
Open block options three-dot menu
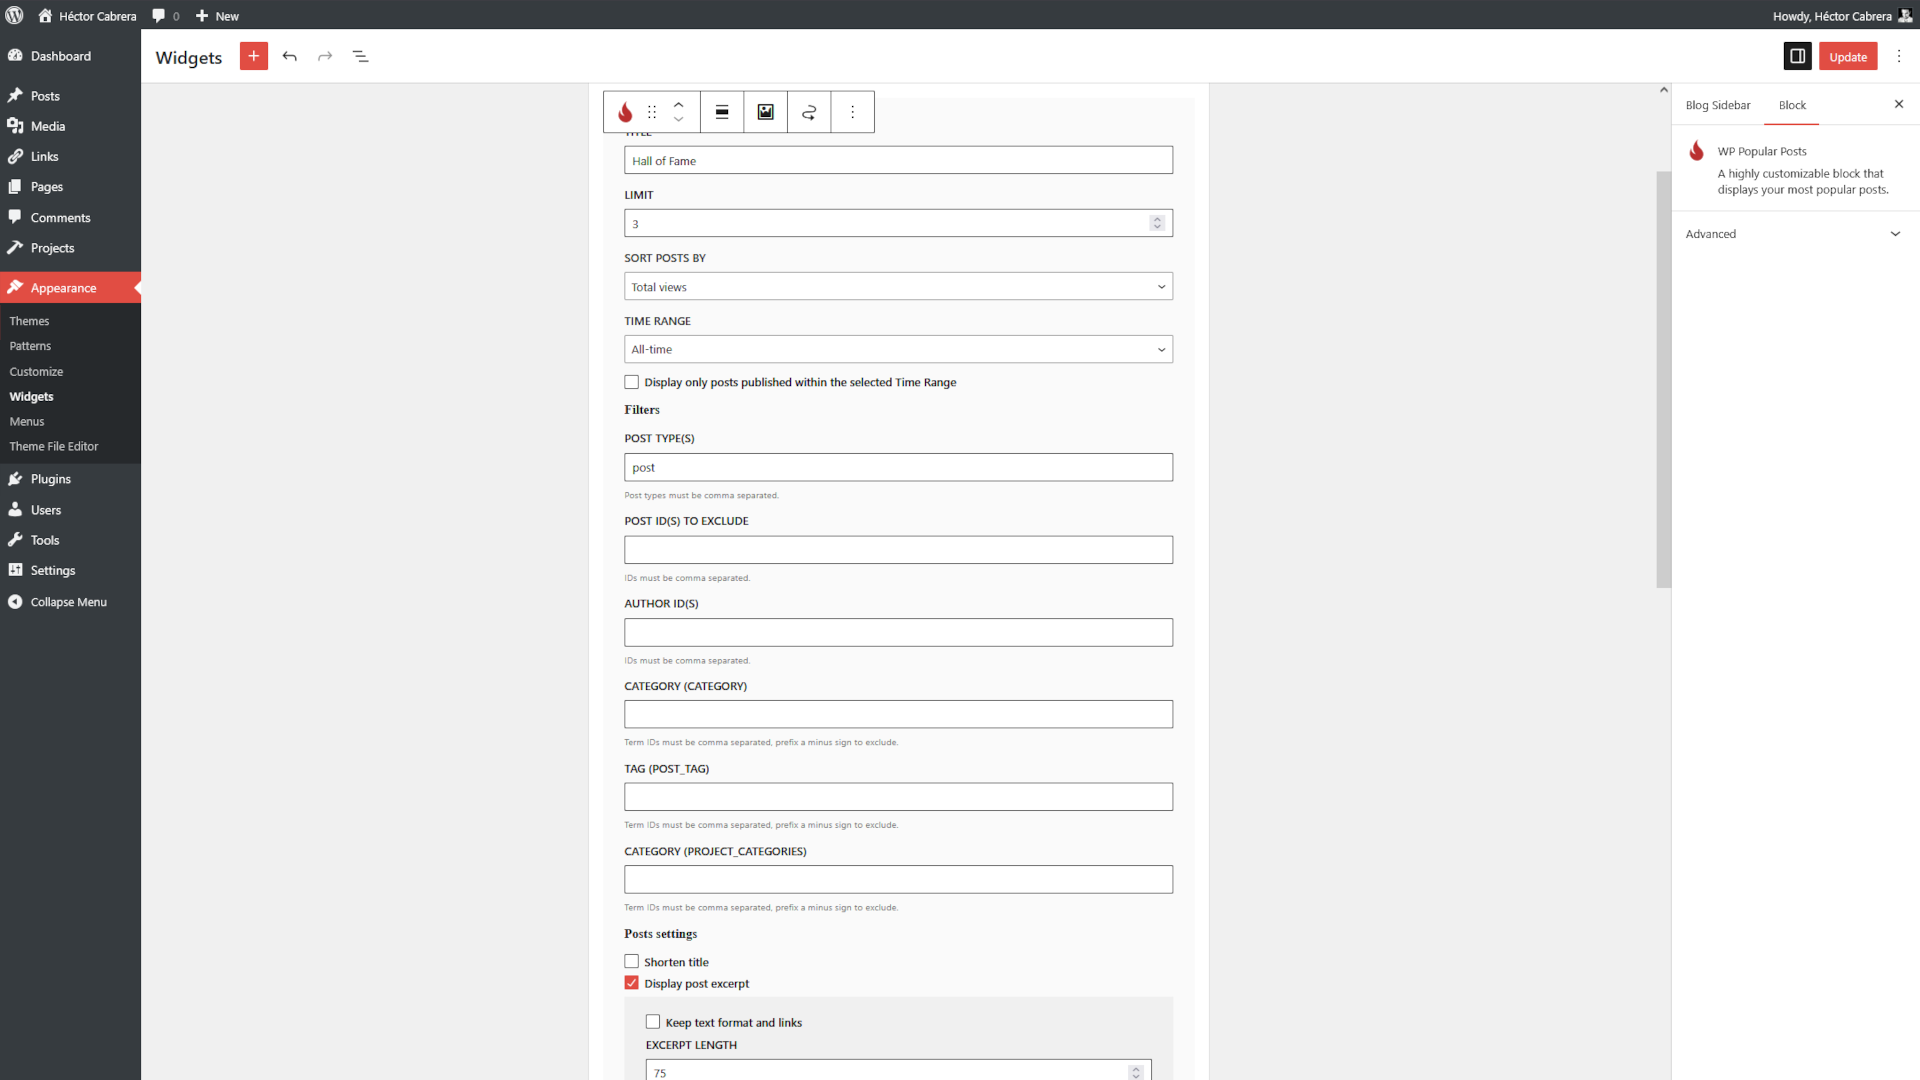pyautogui.click(x=852, y=112)
